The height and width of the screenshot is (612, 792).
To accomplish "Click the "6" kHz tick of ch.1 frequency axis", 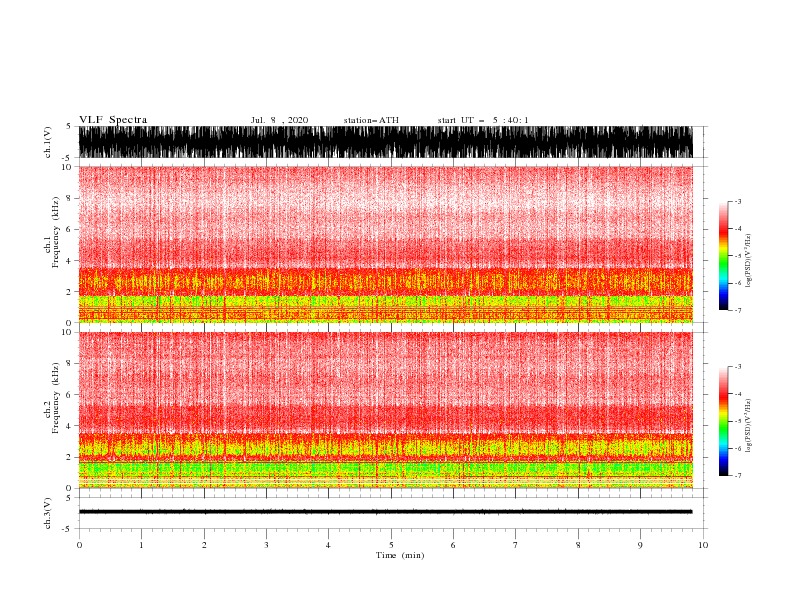I will click(x=70, y=229).
